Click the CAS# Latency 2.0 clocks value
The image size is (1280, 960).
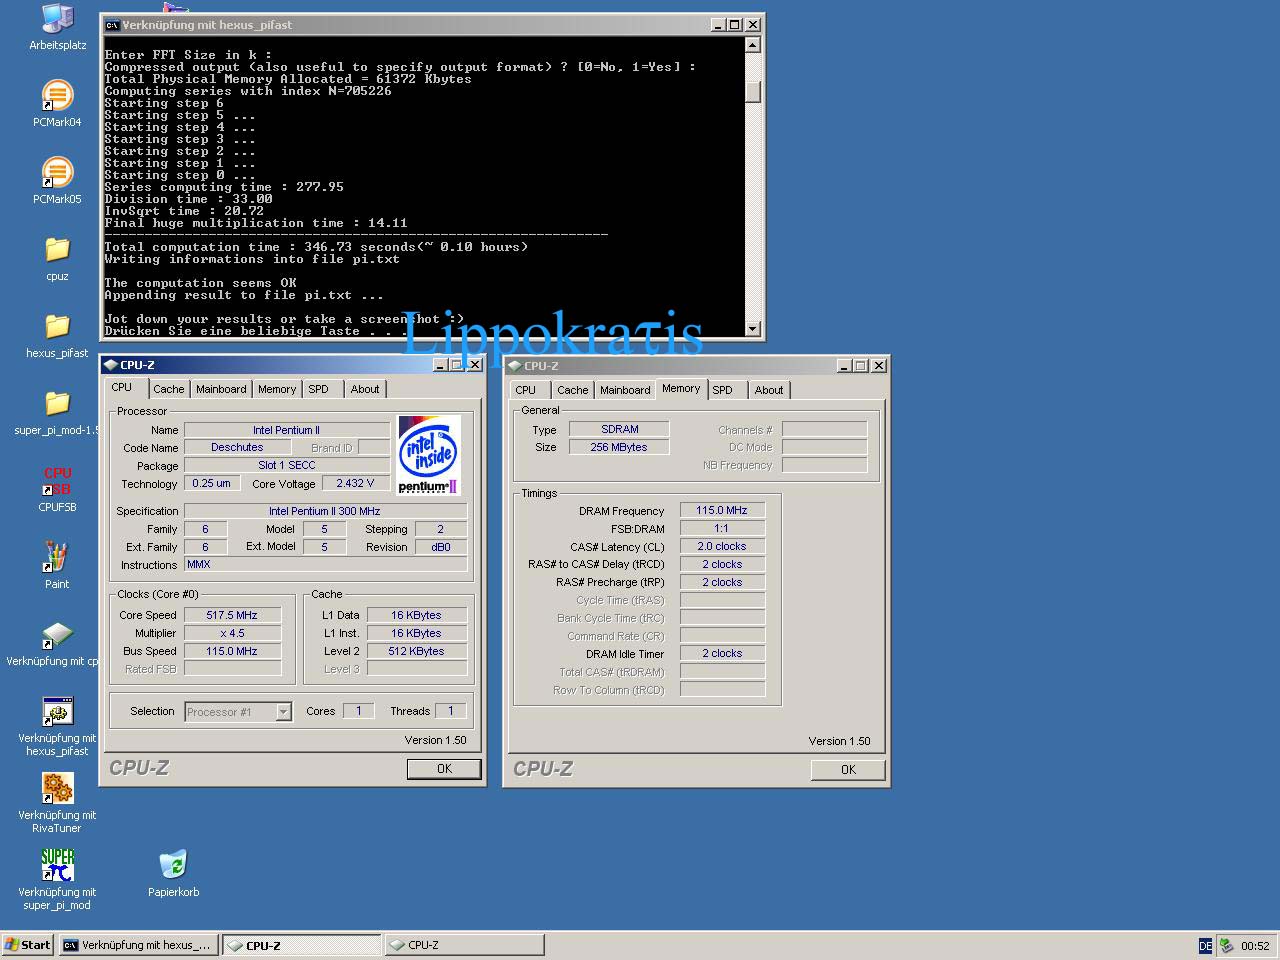[x=722, y=546]
